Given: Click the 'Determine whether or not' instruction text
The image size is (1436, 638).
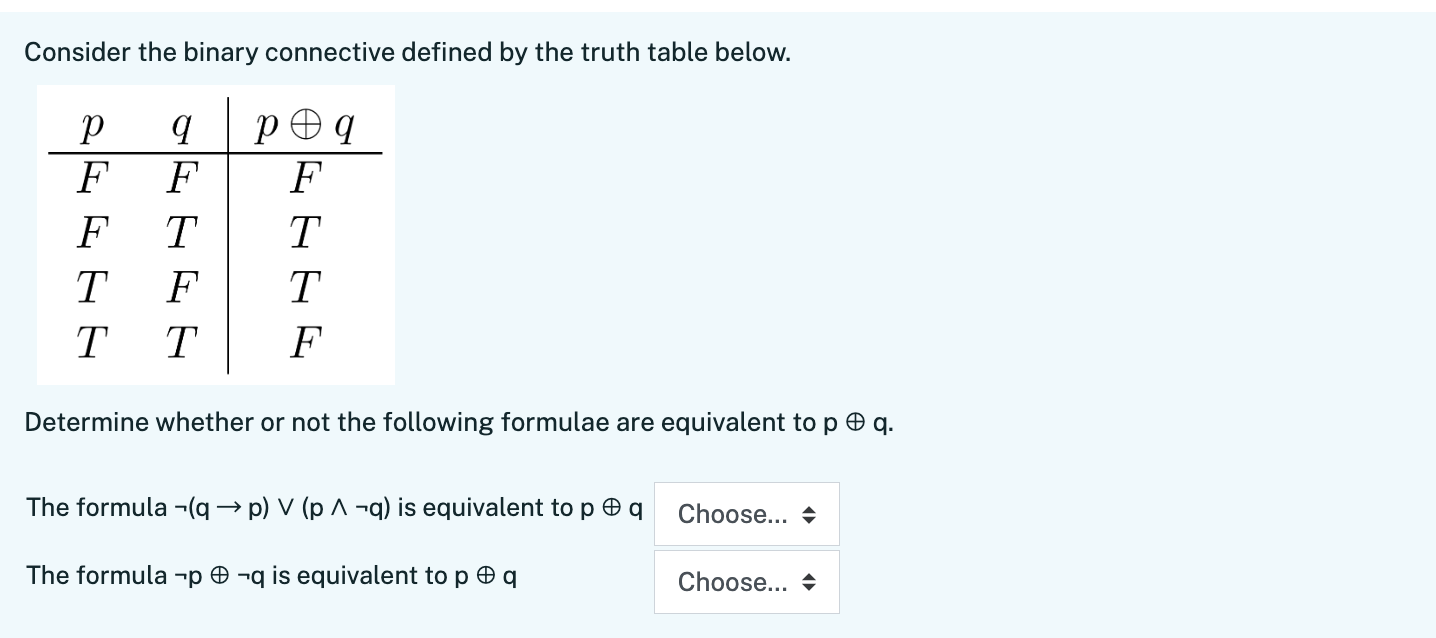Looking at the screenshot, I should (x=459, y=422).
